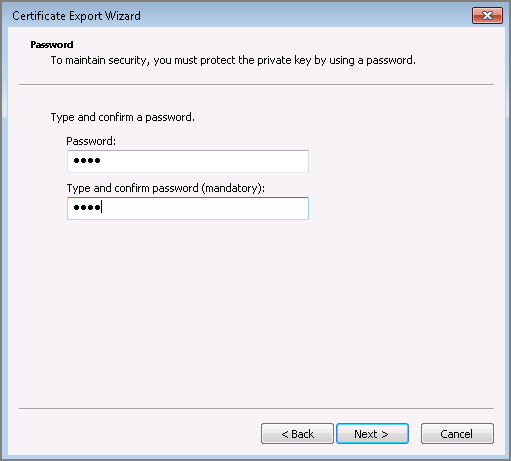Click the 'Password:' field label
Image resolution: width=511 pixels, height=461 pixels.
pos(91,141)
